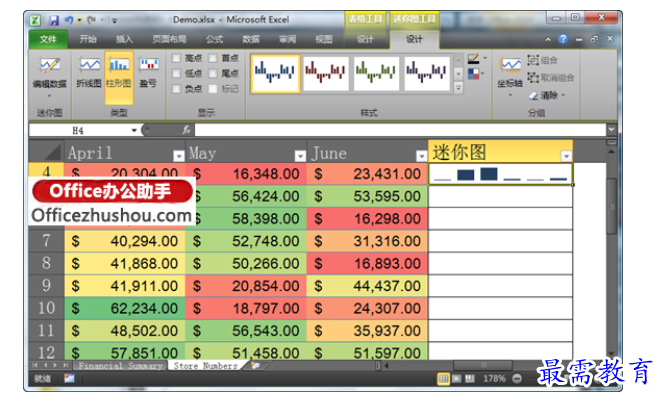Open the Name Box dropdown arrow
The height and width of the screenshot is (403, 661).
[134, 130]
